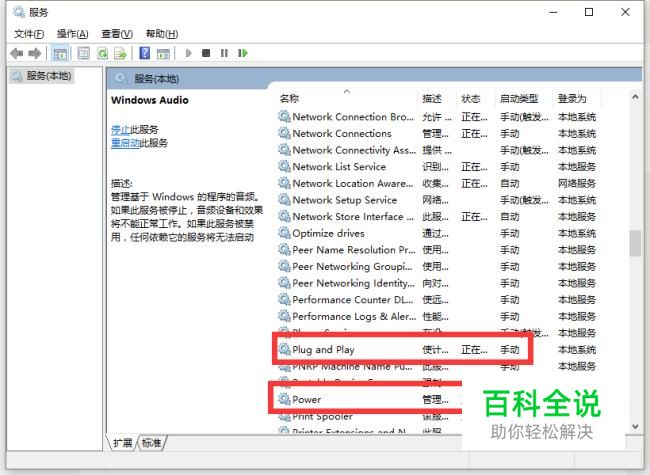Open the 查看(V) menu

pos(117,34)
